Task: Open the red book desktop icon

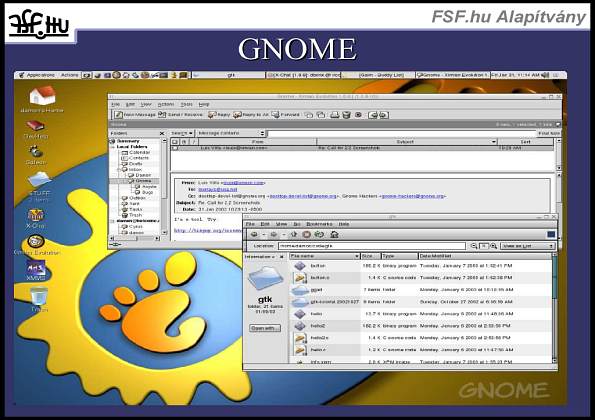Action: coord(35,125)
